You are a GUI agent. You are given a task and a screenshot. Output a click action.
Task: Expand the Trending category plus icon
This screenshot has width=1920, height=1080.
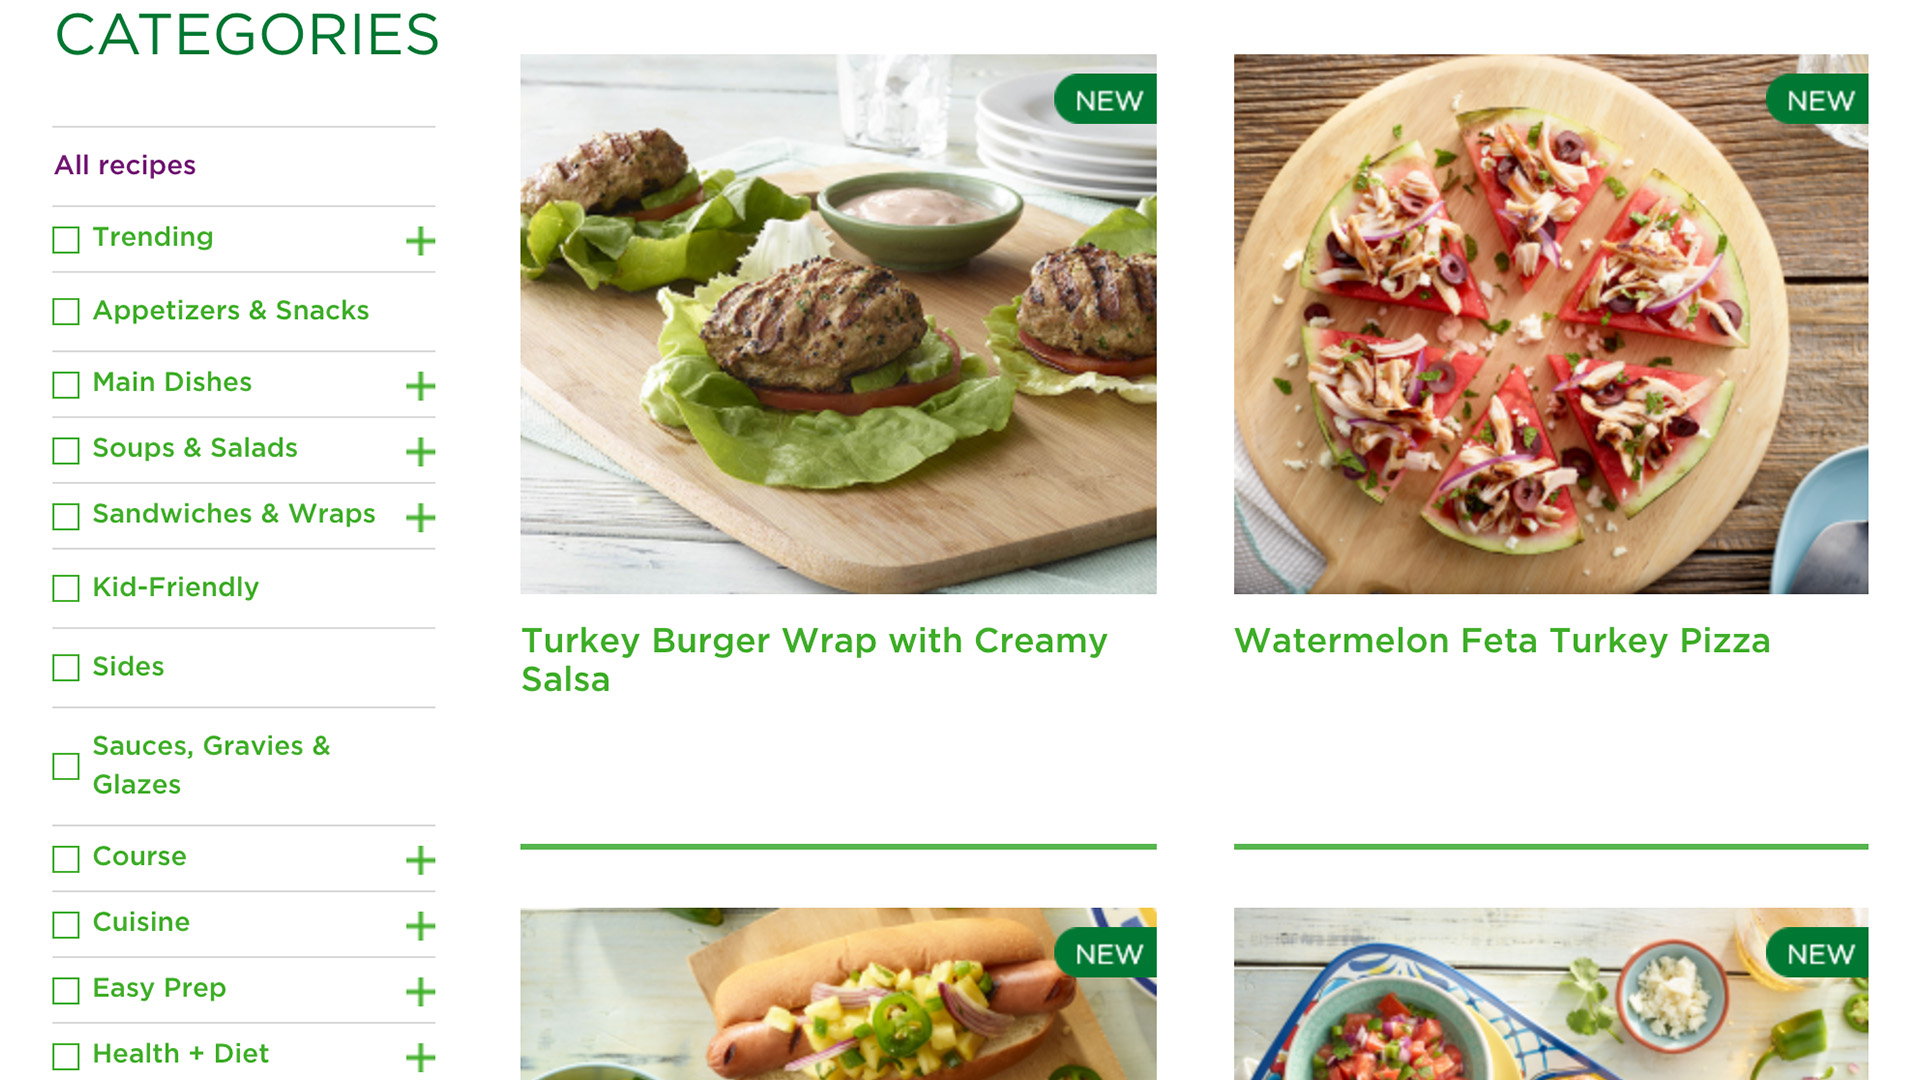(x=420, y=241)
